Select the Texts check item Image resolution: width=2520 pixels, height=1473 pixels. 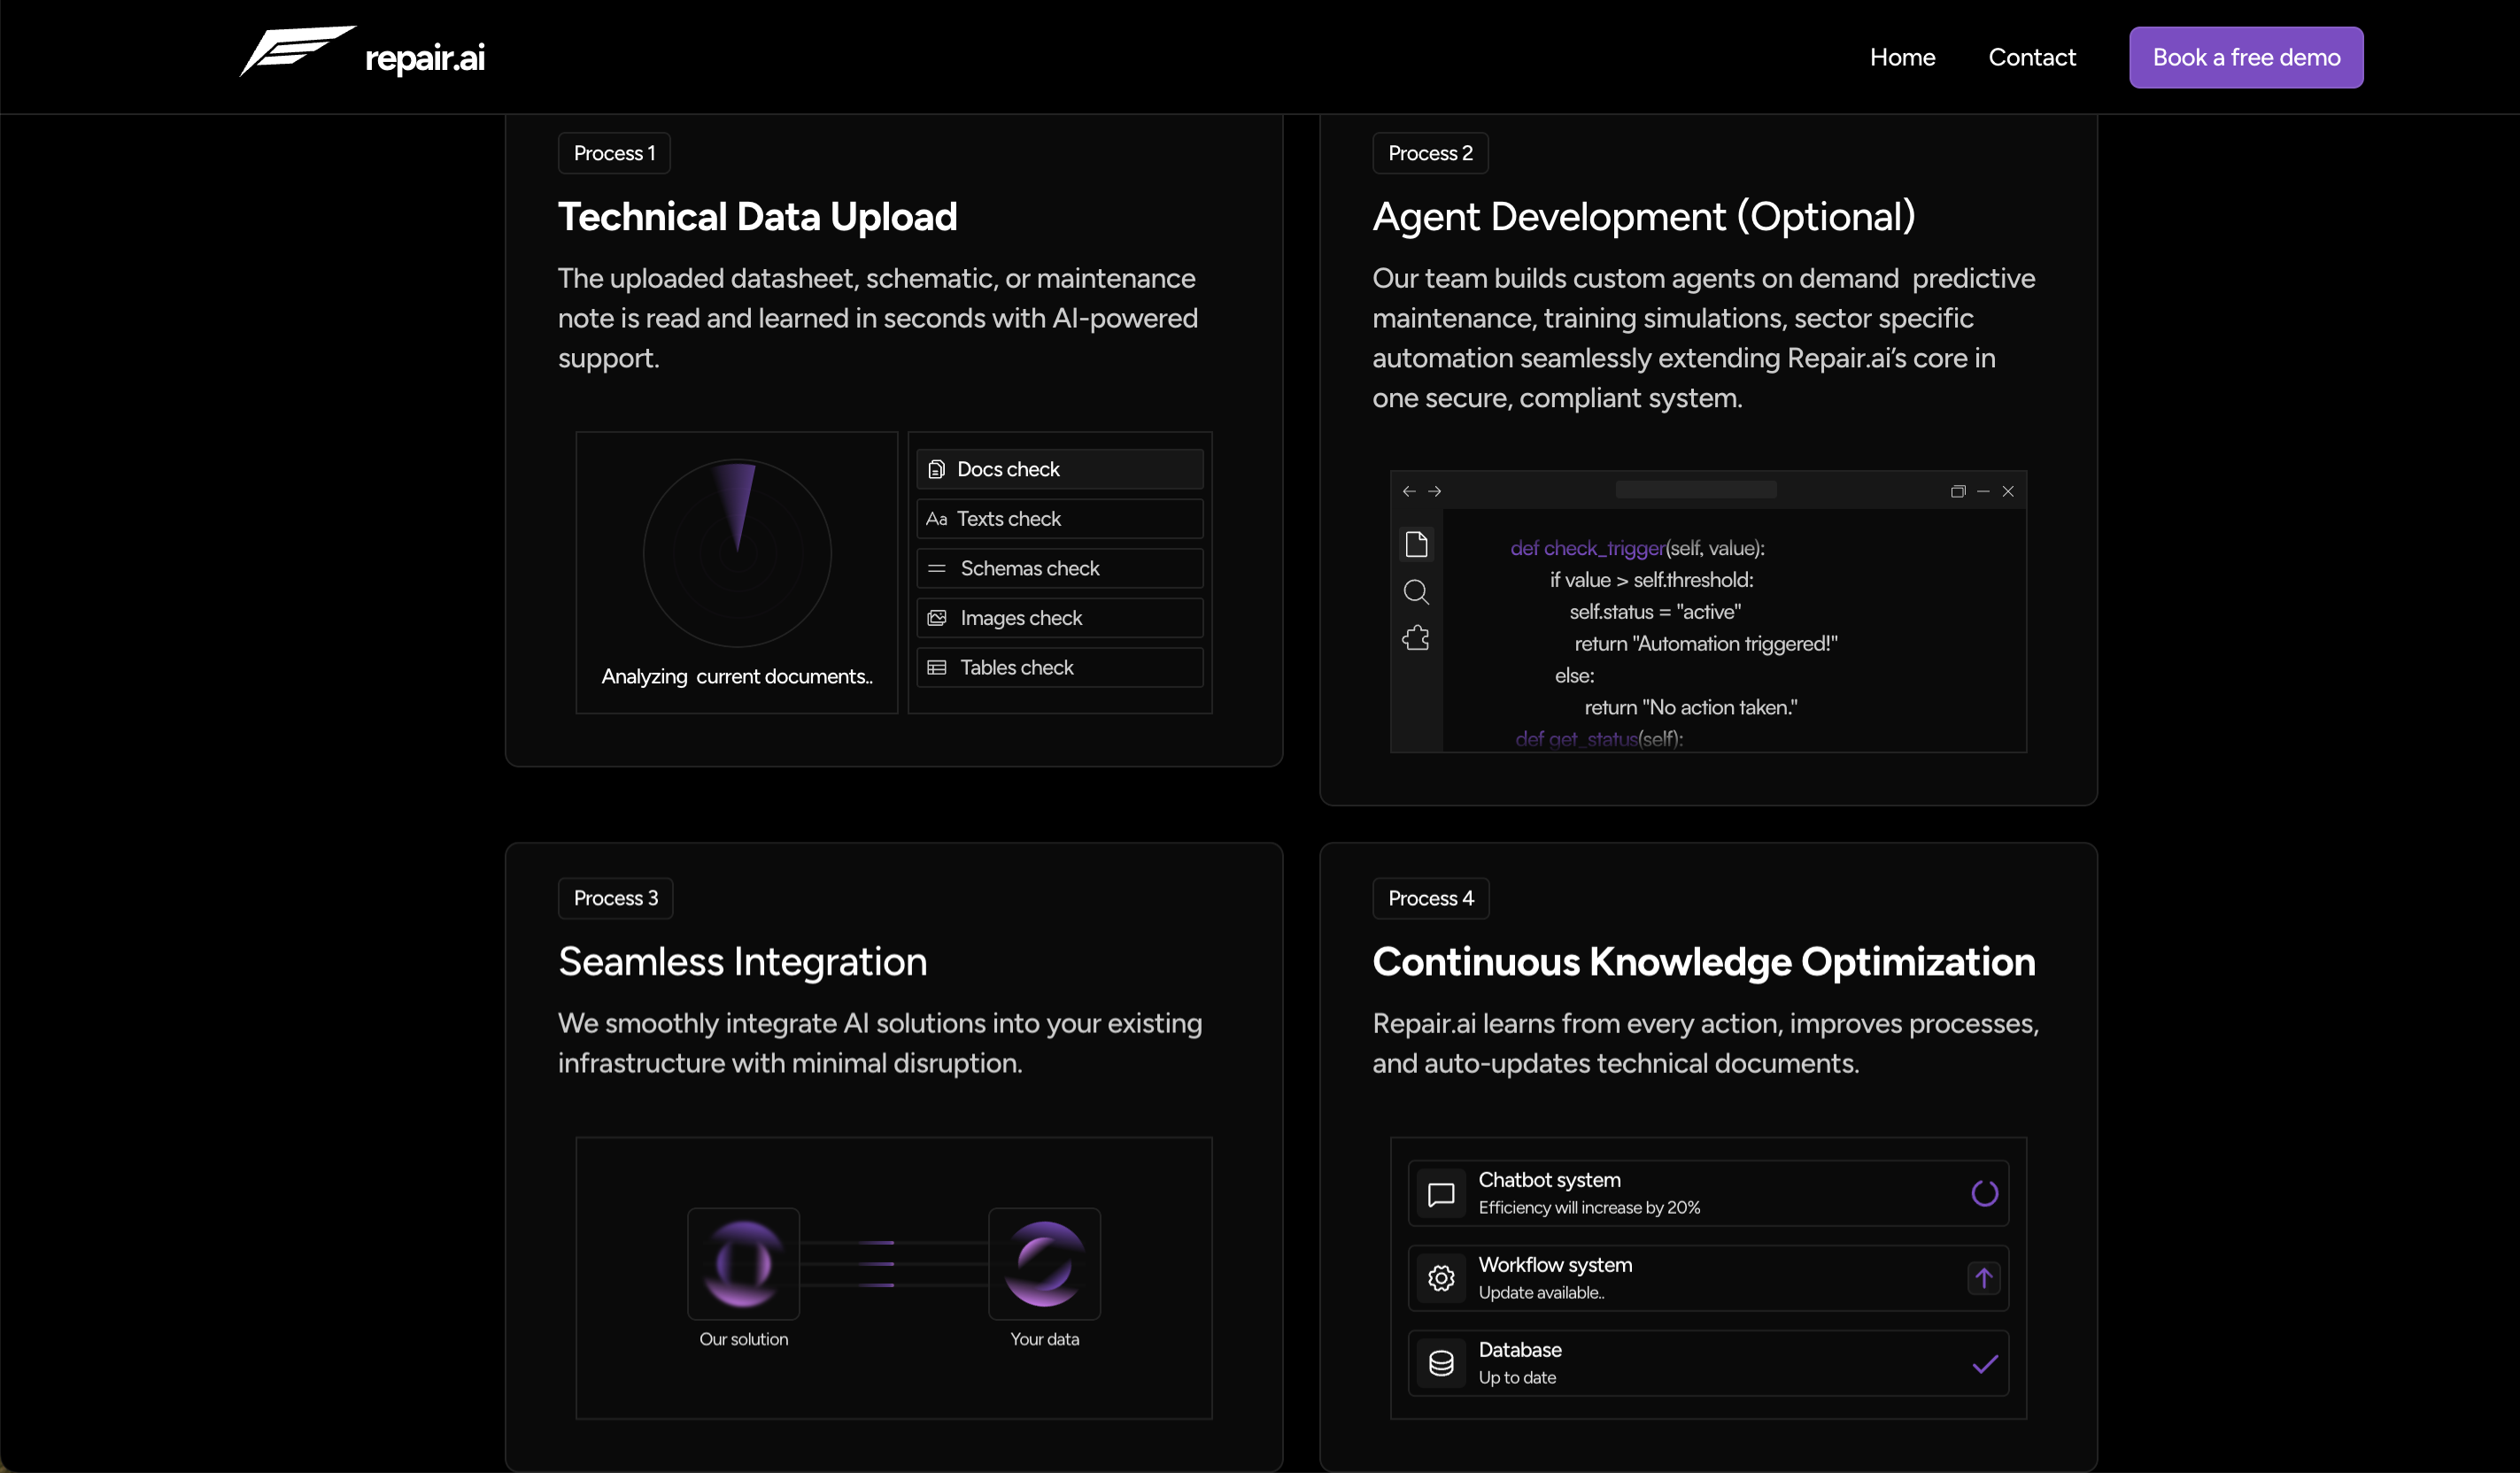tap(1059, 519)
